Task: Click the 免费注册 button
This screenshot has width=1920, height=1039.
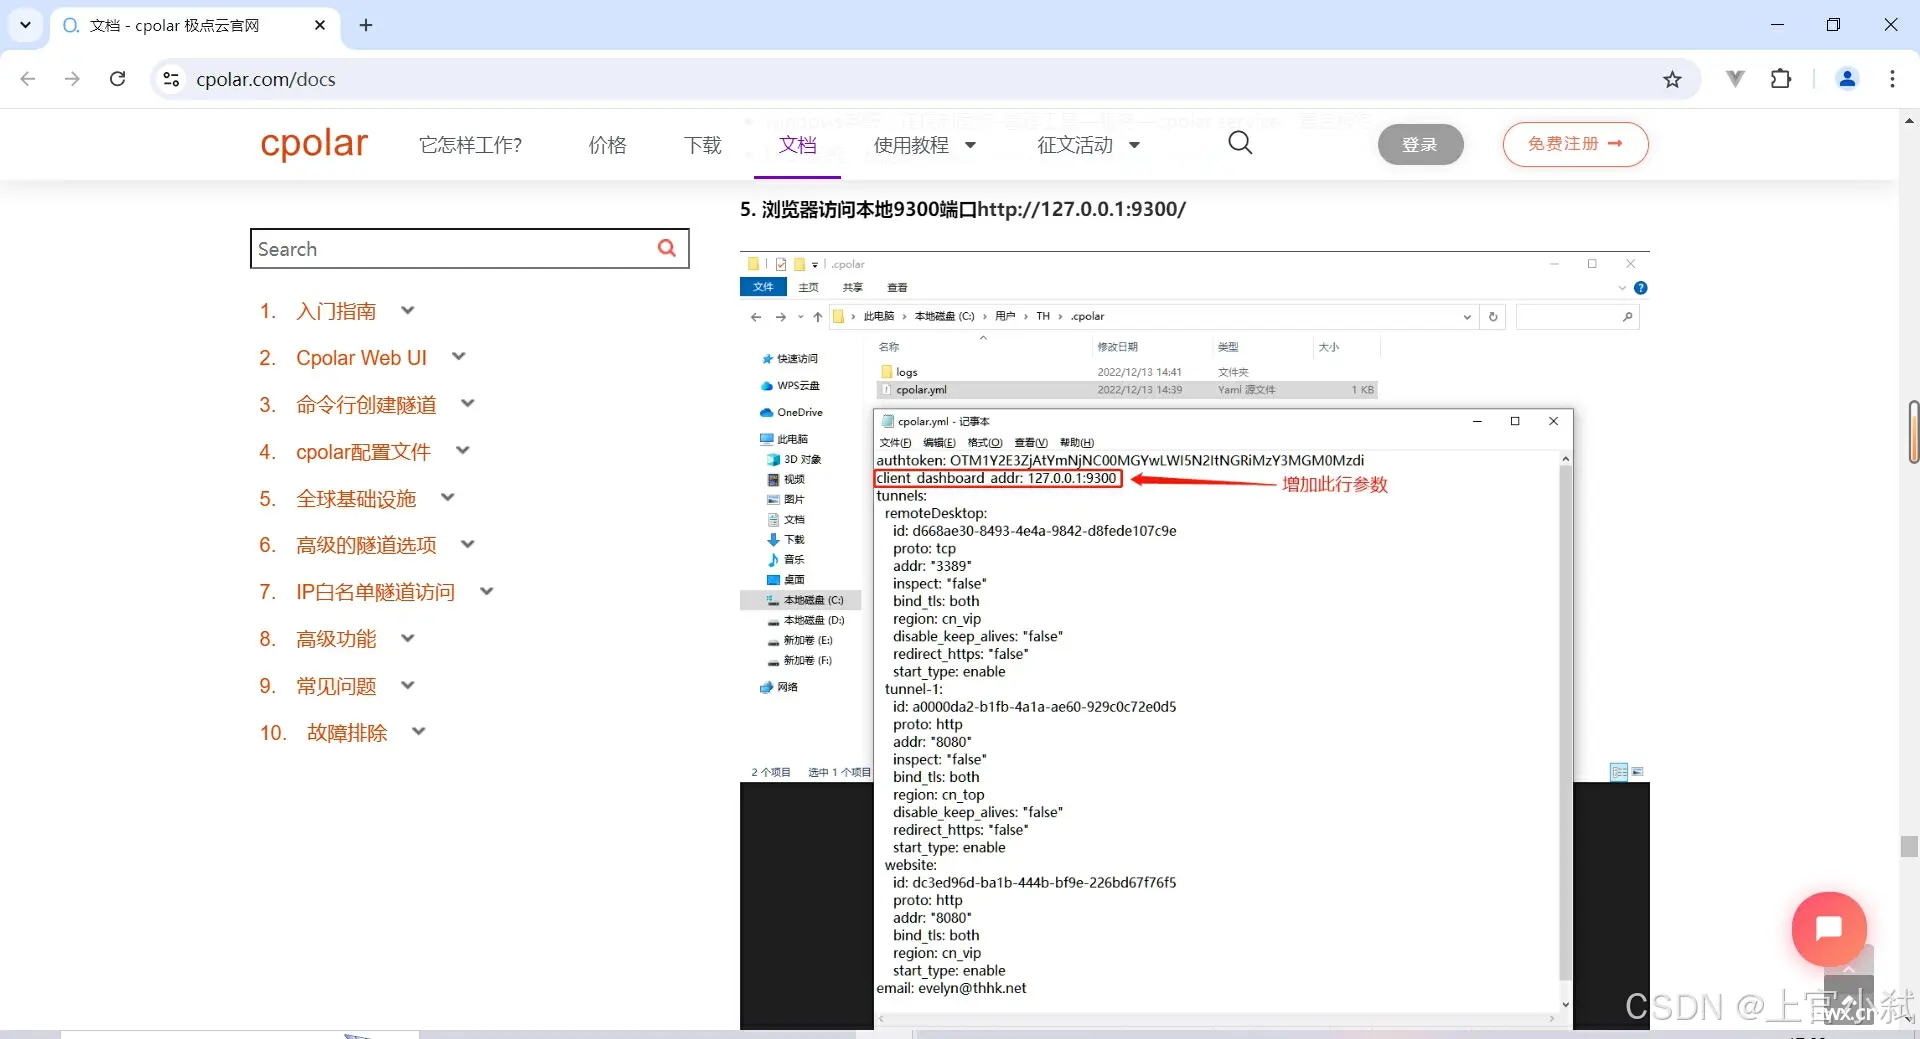Action: click(x=1575, y=144)
